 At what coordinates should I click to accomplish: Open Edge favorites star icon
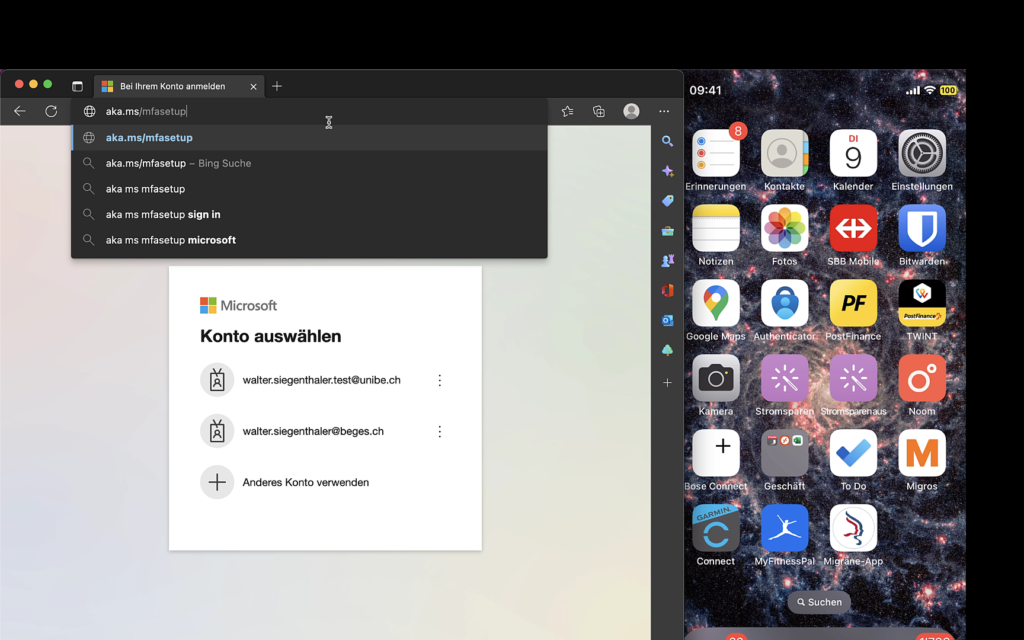[x=567, y=112]
